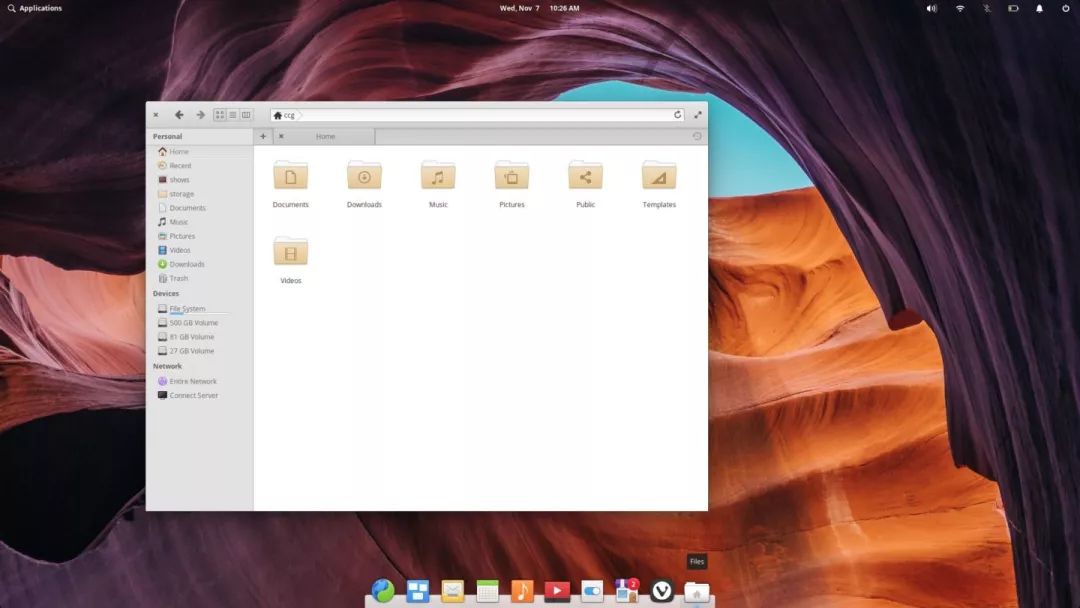Open the Applications menu
The height and width of the screenshot is (608, 1080).
[x=35, y=8]
